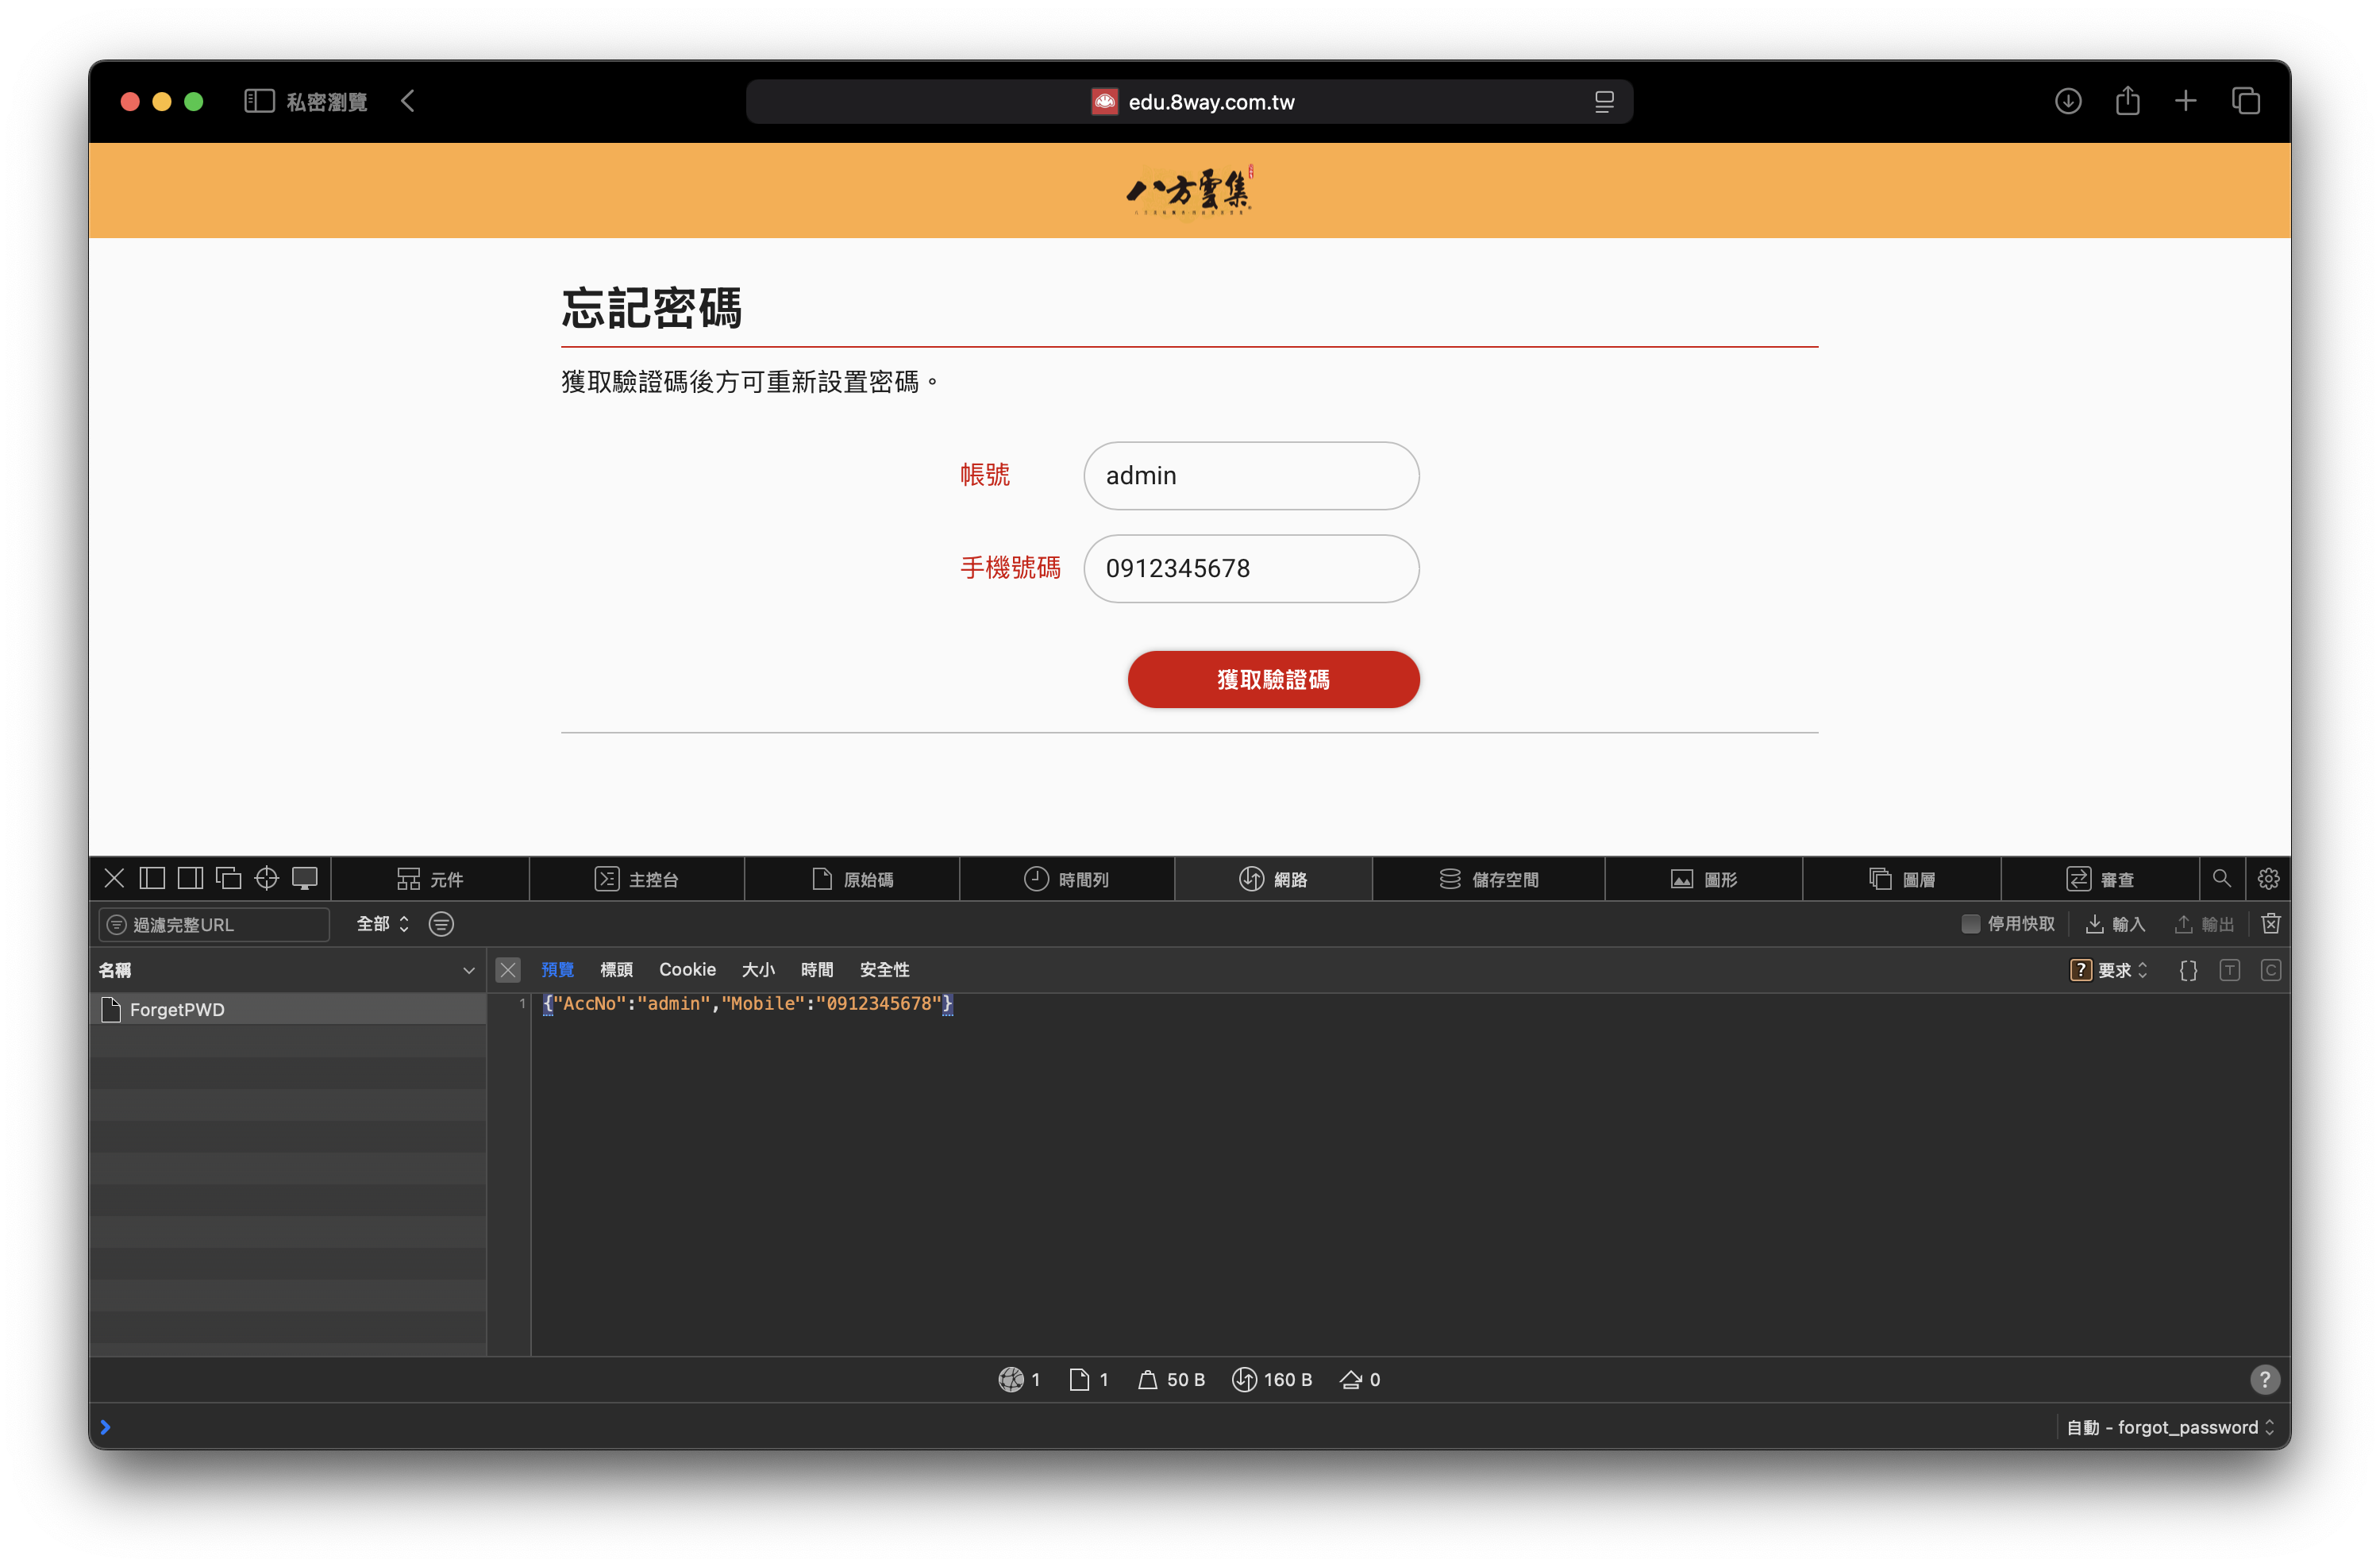Detach inspector into separate window icon
Image resolution: width=2380 pixels, height=1567 pixels.
tap(228, 878)
